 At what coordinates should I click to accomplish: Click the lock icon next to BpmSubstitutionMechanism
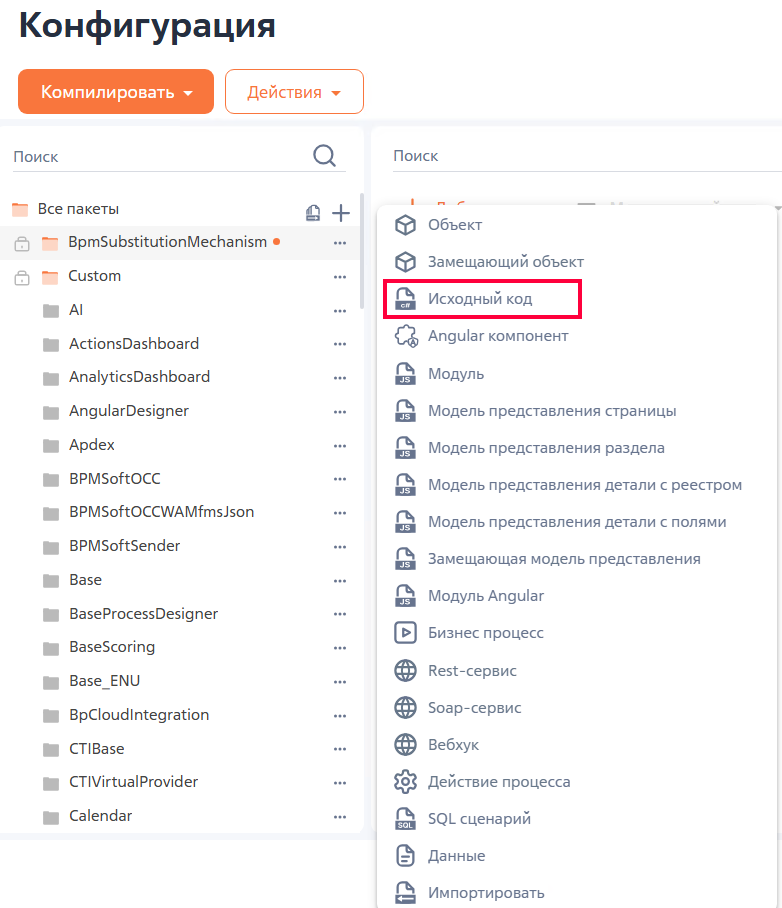click(22, 244)
